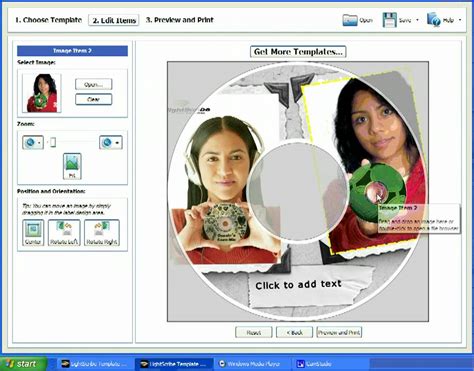This screenshot has height=371, width=474.
Task: Open the zoom in dropdown arrow
Action: tap(118, 143)
